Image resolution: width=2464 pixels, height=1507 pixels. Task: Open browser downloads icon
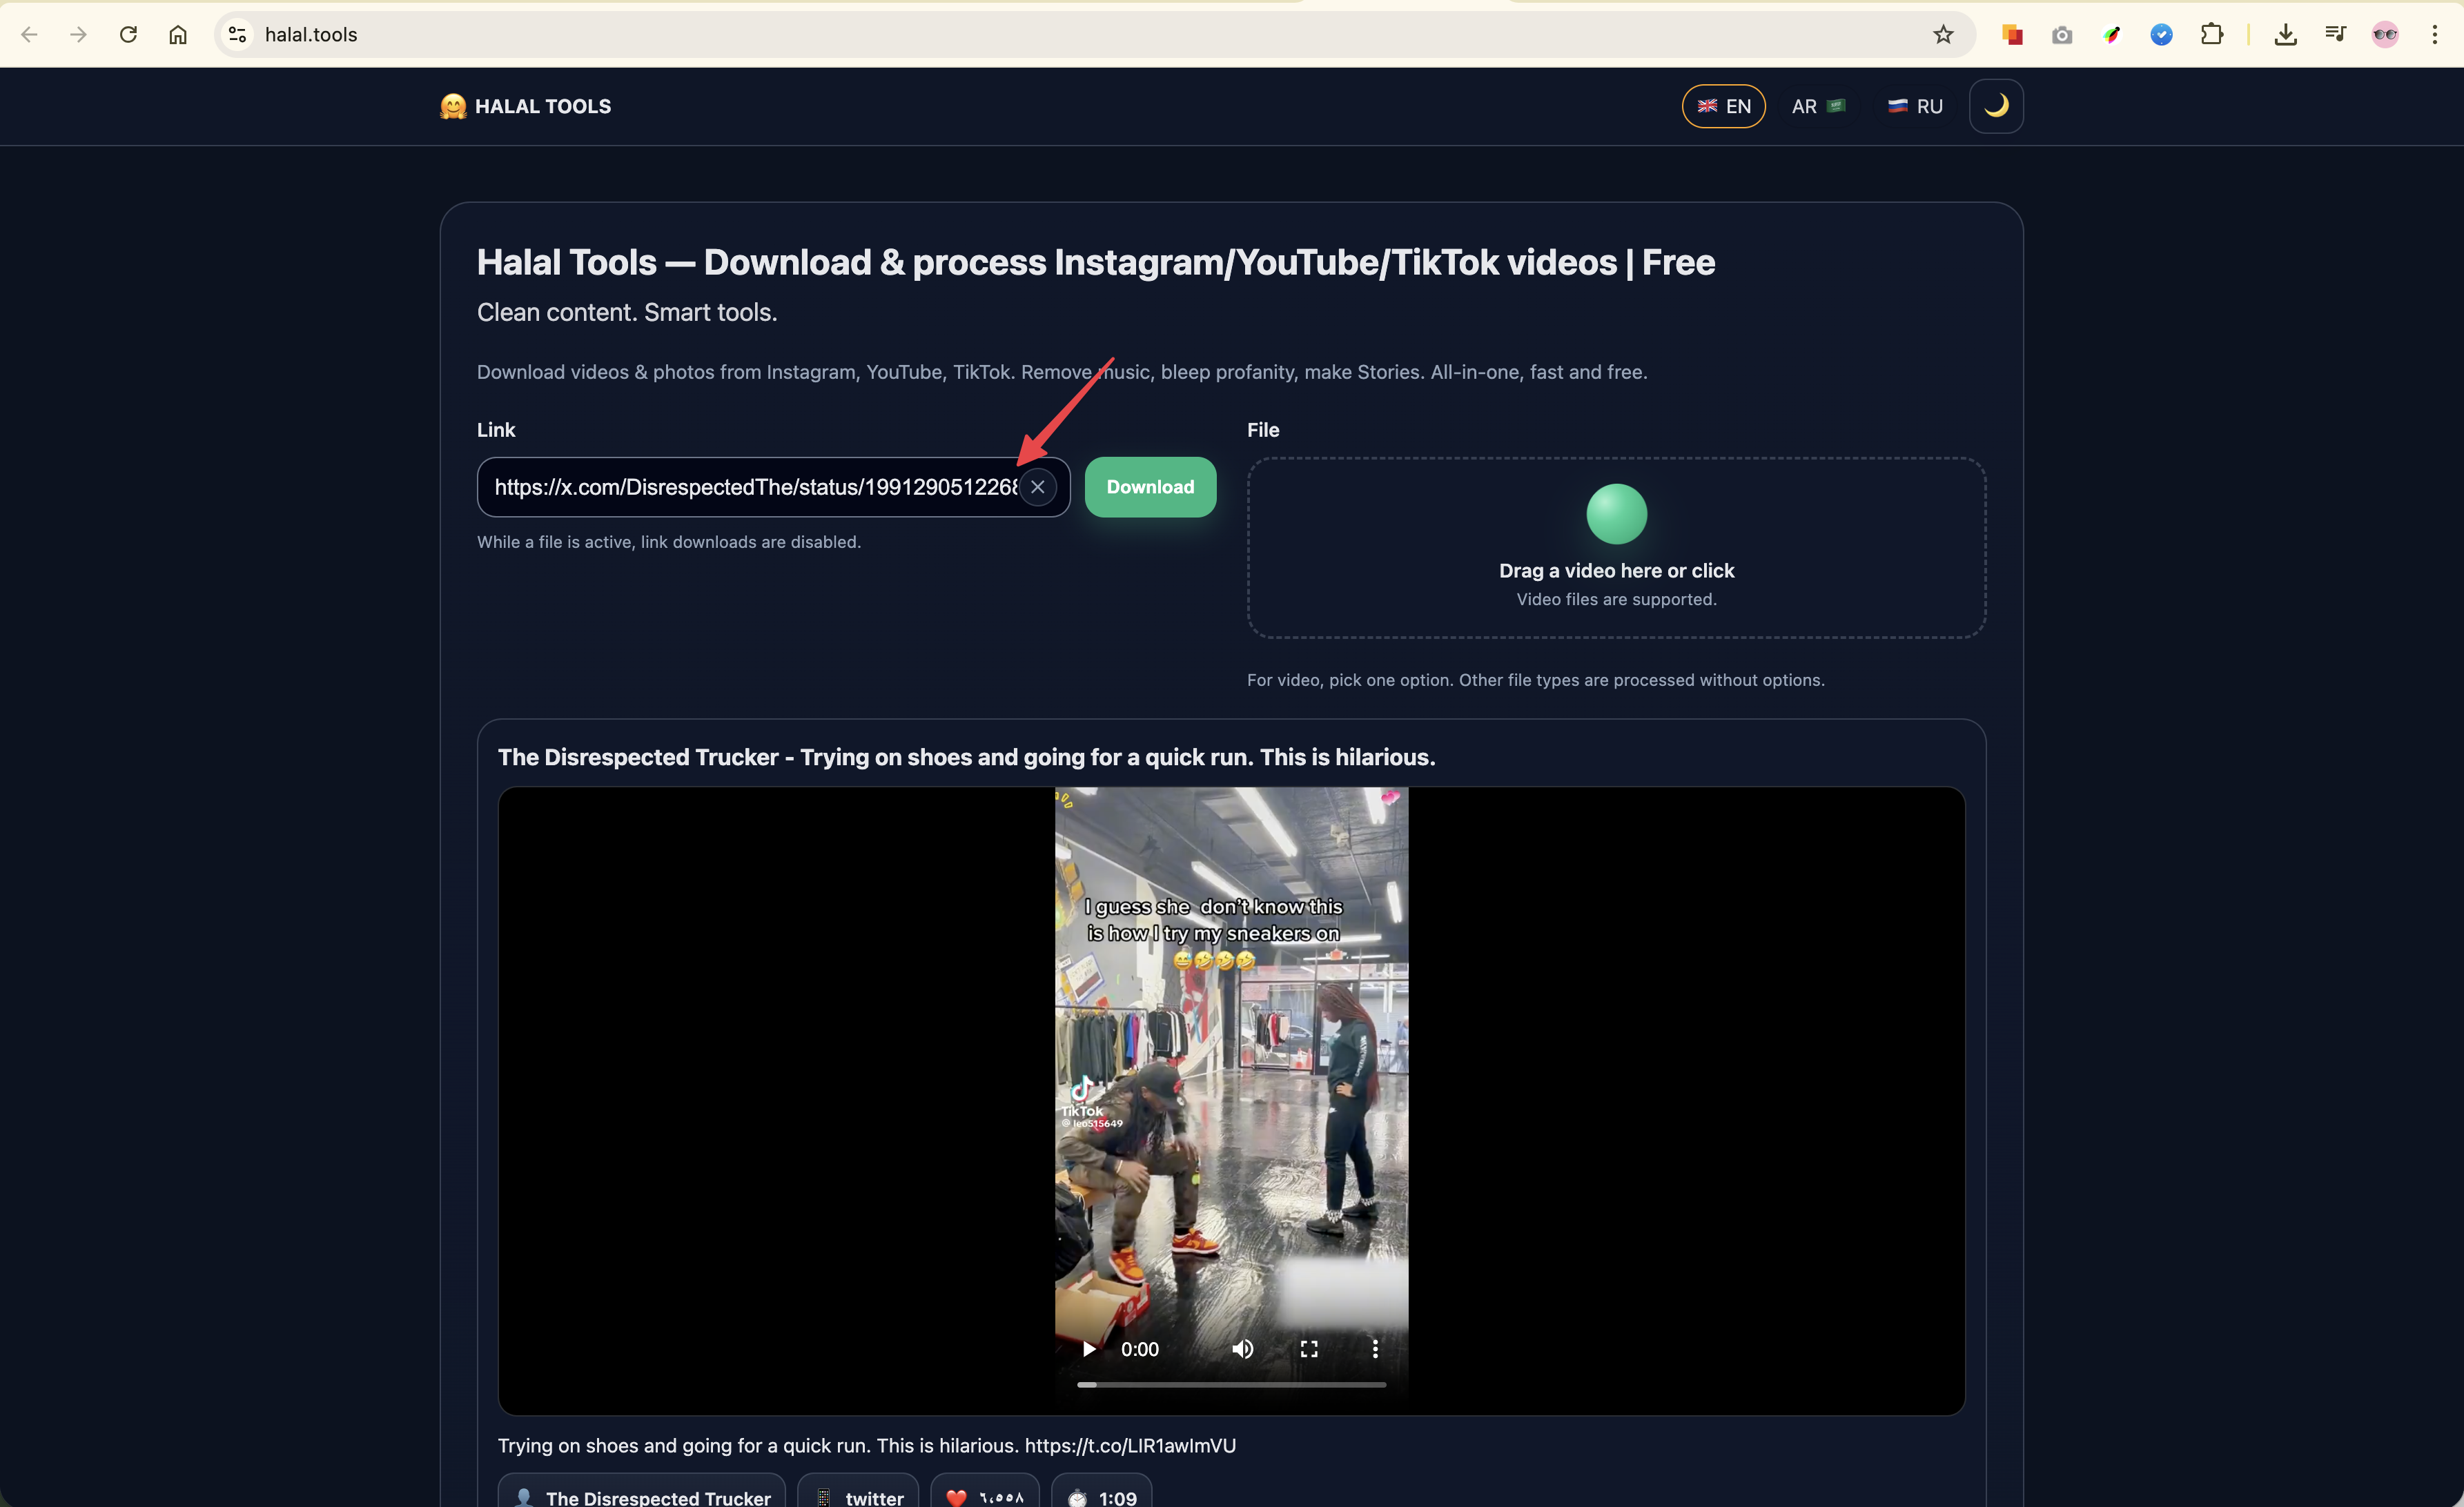[2285, 35]
